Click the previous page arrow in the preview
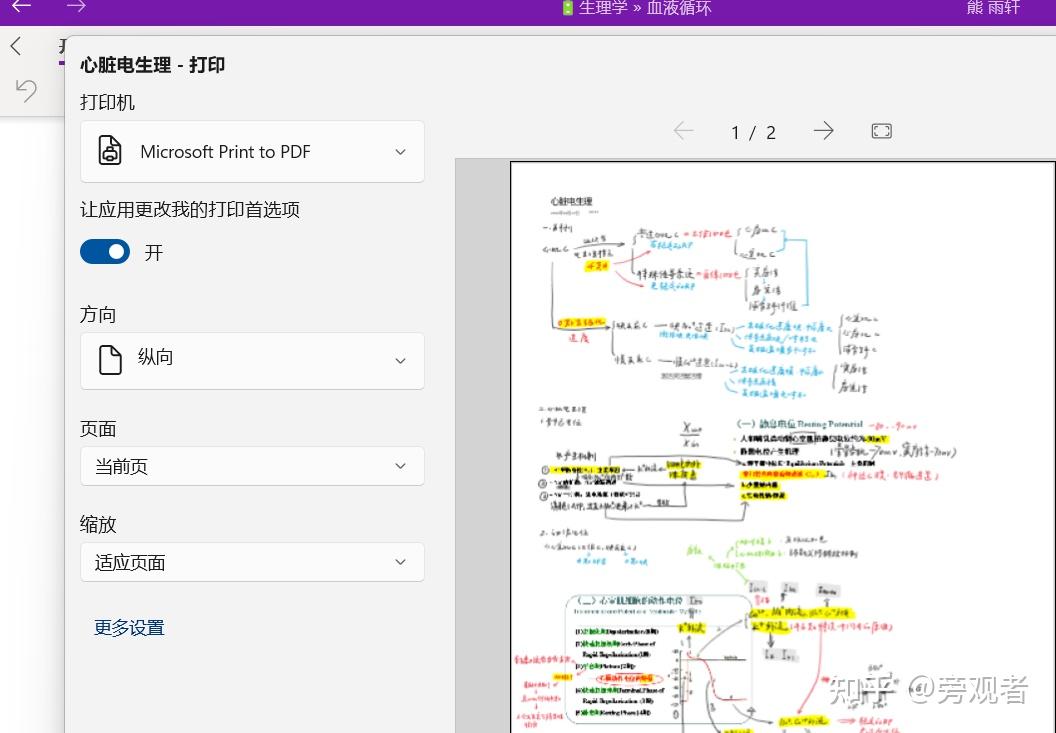The width and height of the screenshot is (1056, 733). click(x=683, y=130)
